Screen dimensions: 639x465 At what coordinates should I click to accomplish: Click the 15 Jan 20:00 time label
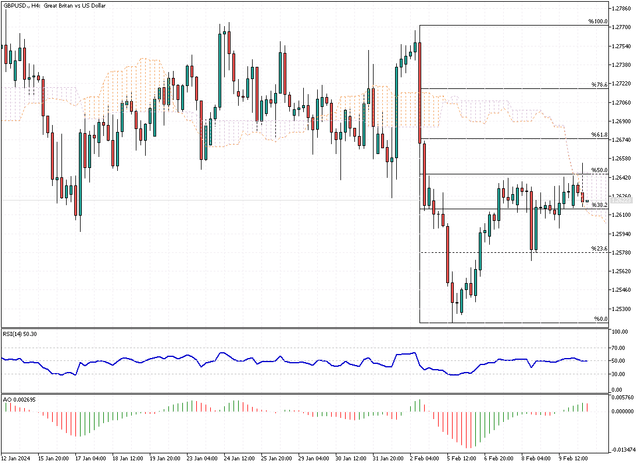coord(53,458)
